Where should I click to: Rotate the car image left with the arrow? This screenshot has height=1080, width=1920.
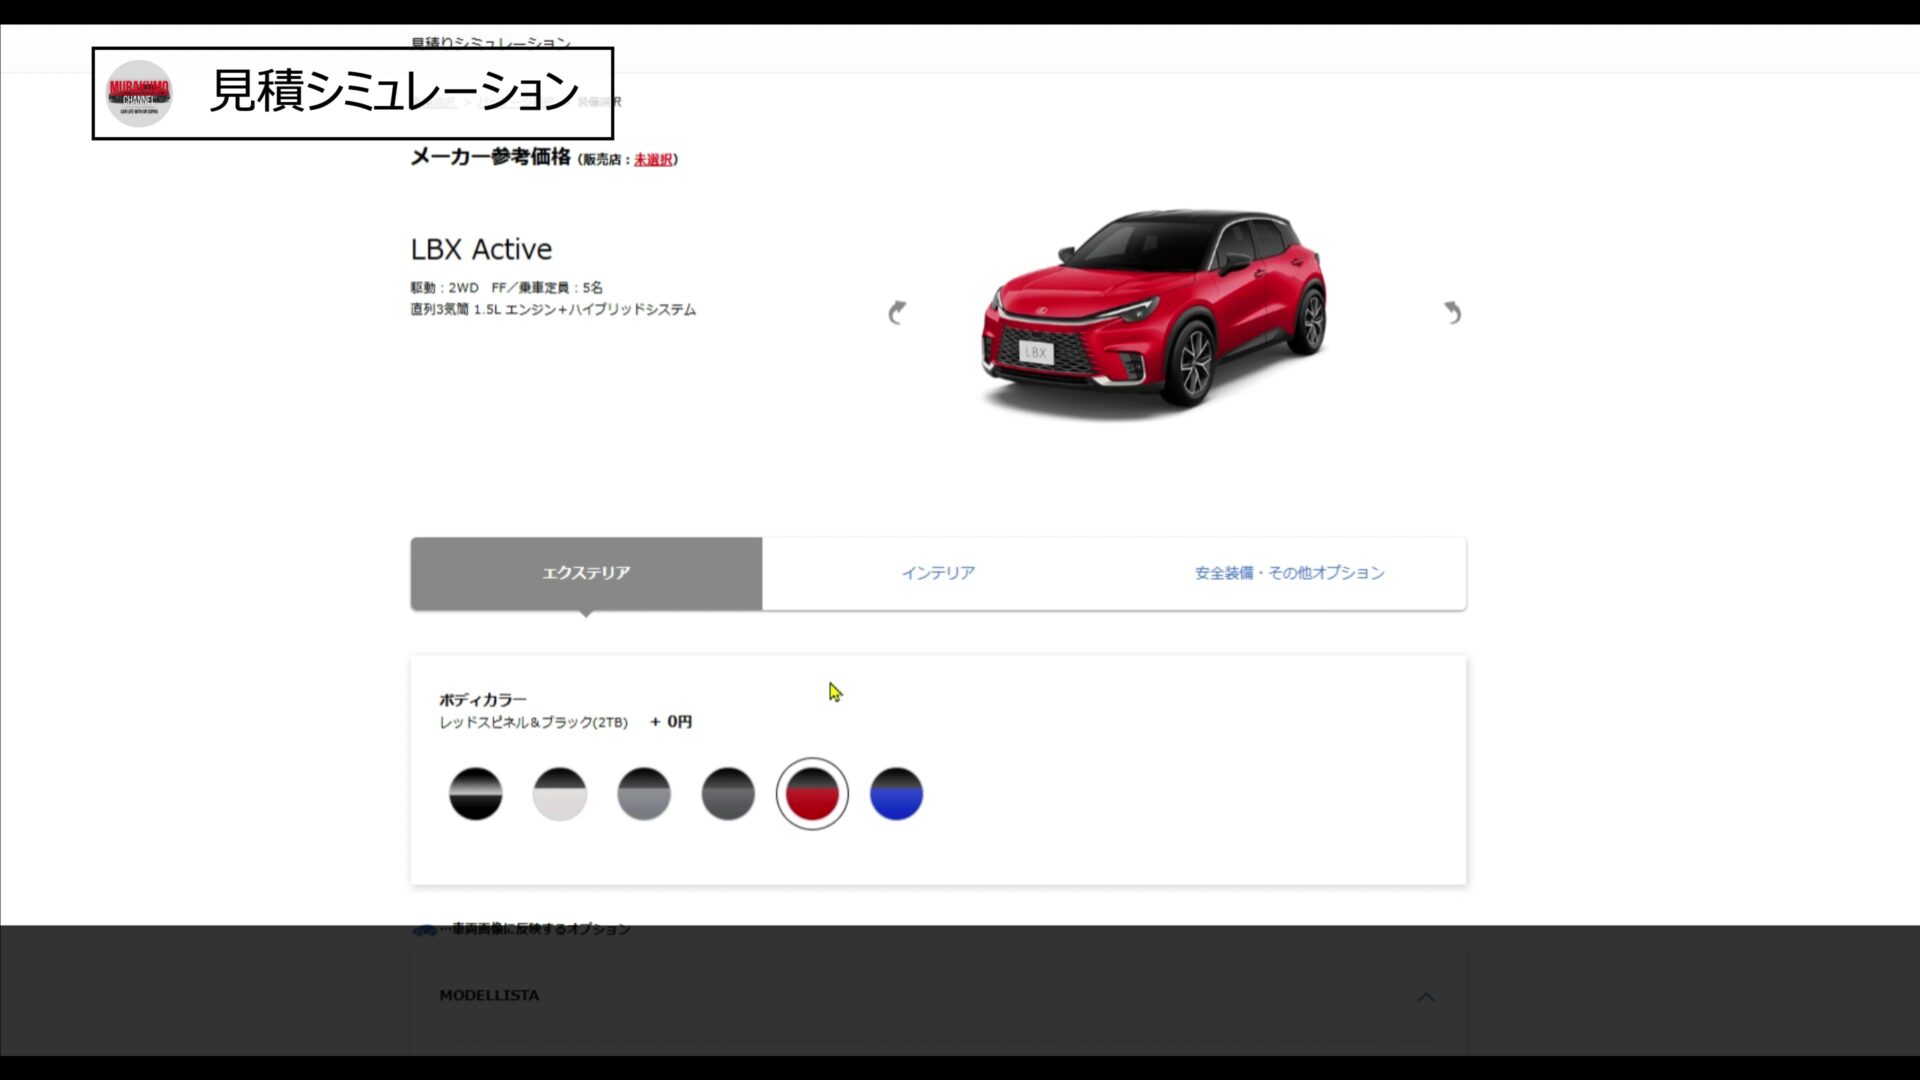pos(897,312)
